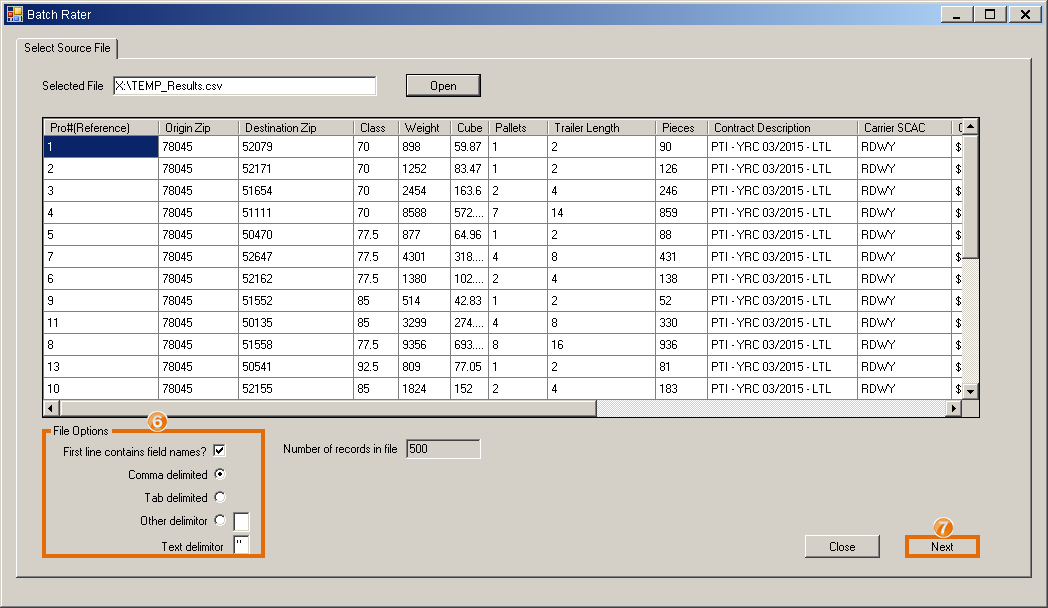The image size is (1048, 608).
Task: Click cube cell 59.87
Action: [470, 147]
